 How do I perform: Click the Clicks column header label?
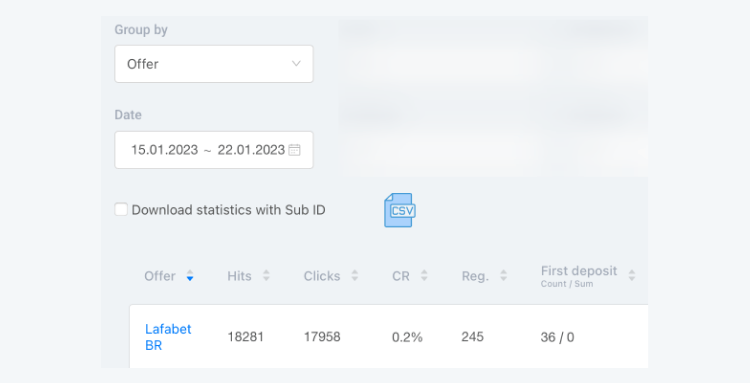pos(322,276)
